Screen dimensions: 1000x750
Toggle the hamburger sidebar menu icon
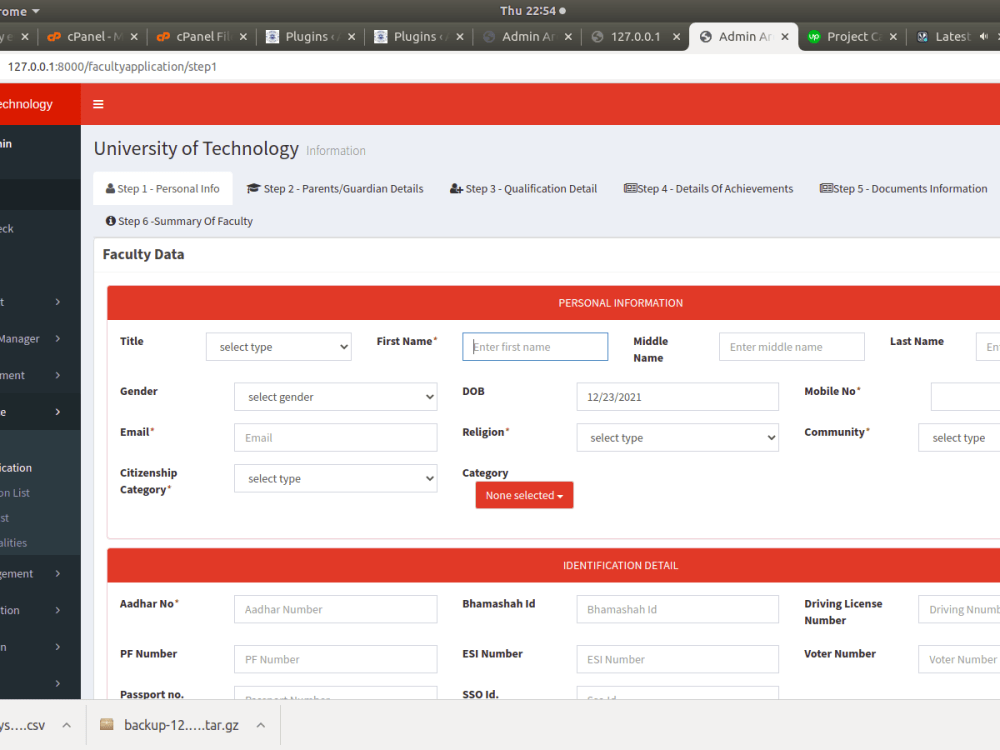[98, 104]
